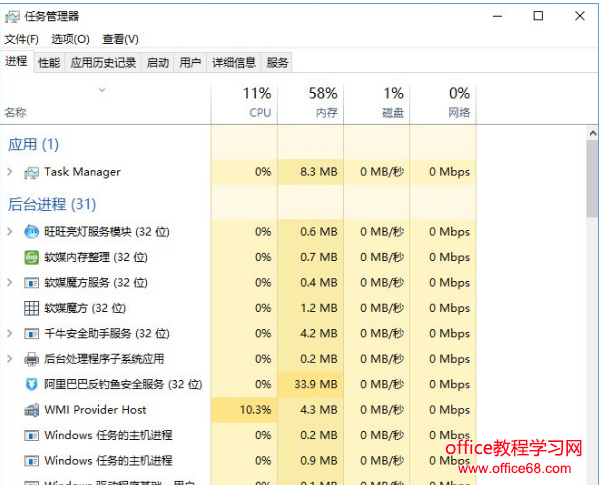Click the 千牛安全助手服务 process icon
This screenshot has height=485, width=601.
[31, 333]
